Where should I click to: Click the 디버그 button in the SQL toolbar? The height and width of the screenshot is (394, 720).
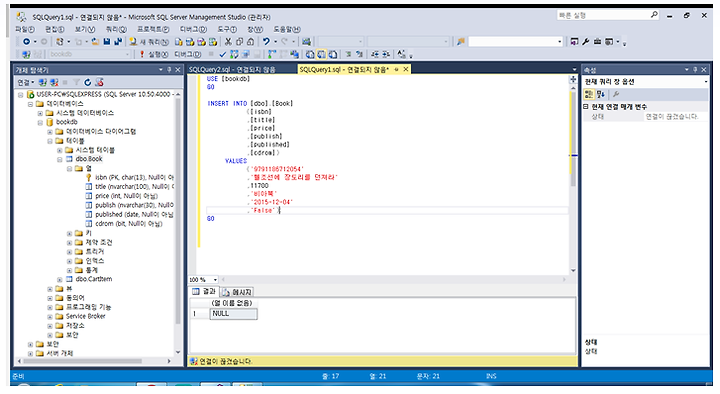coord(187,54)
